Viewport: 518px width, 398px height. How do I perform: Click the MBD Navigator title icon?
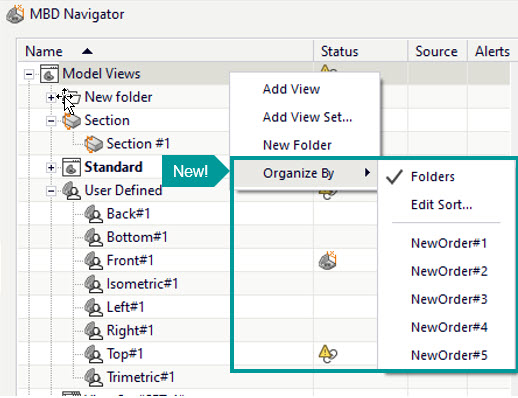tap(15, 14)
